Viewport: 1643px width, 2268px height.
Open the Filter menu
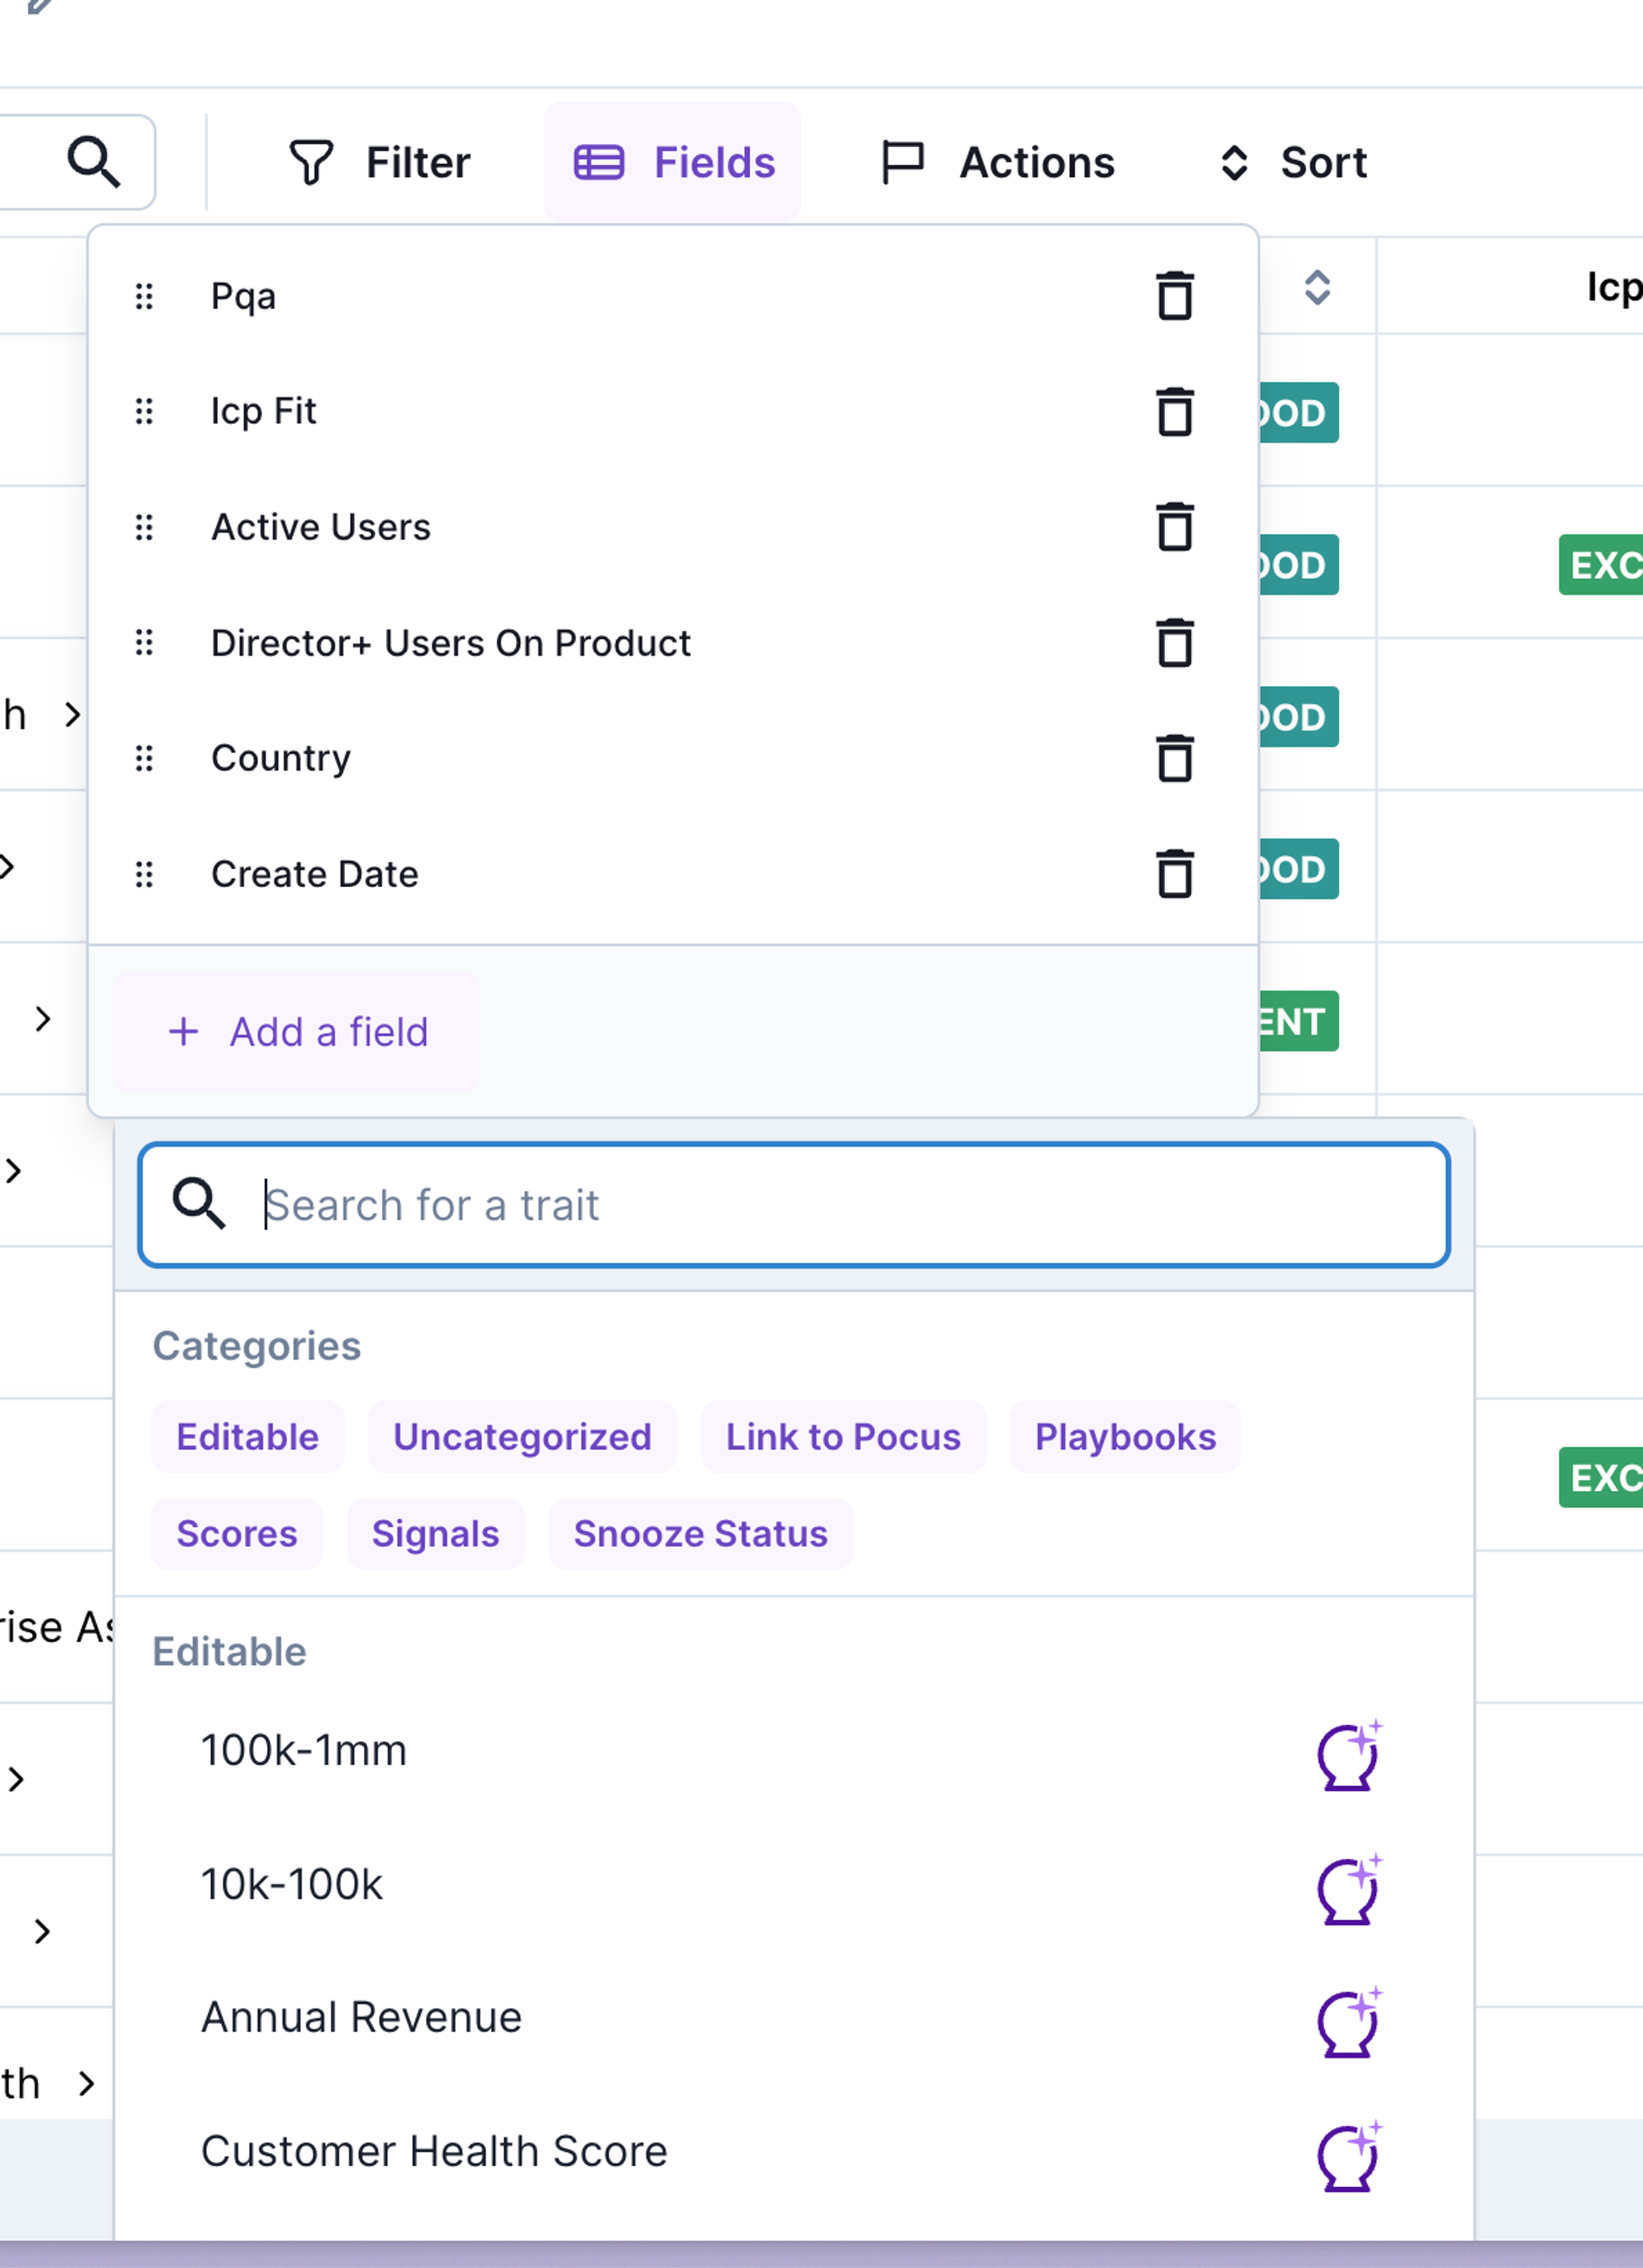tap(379, 163)
